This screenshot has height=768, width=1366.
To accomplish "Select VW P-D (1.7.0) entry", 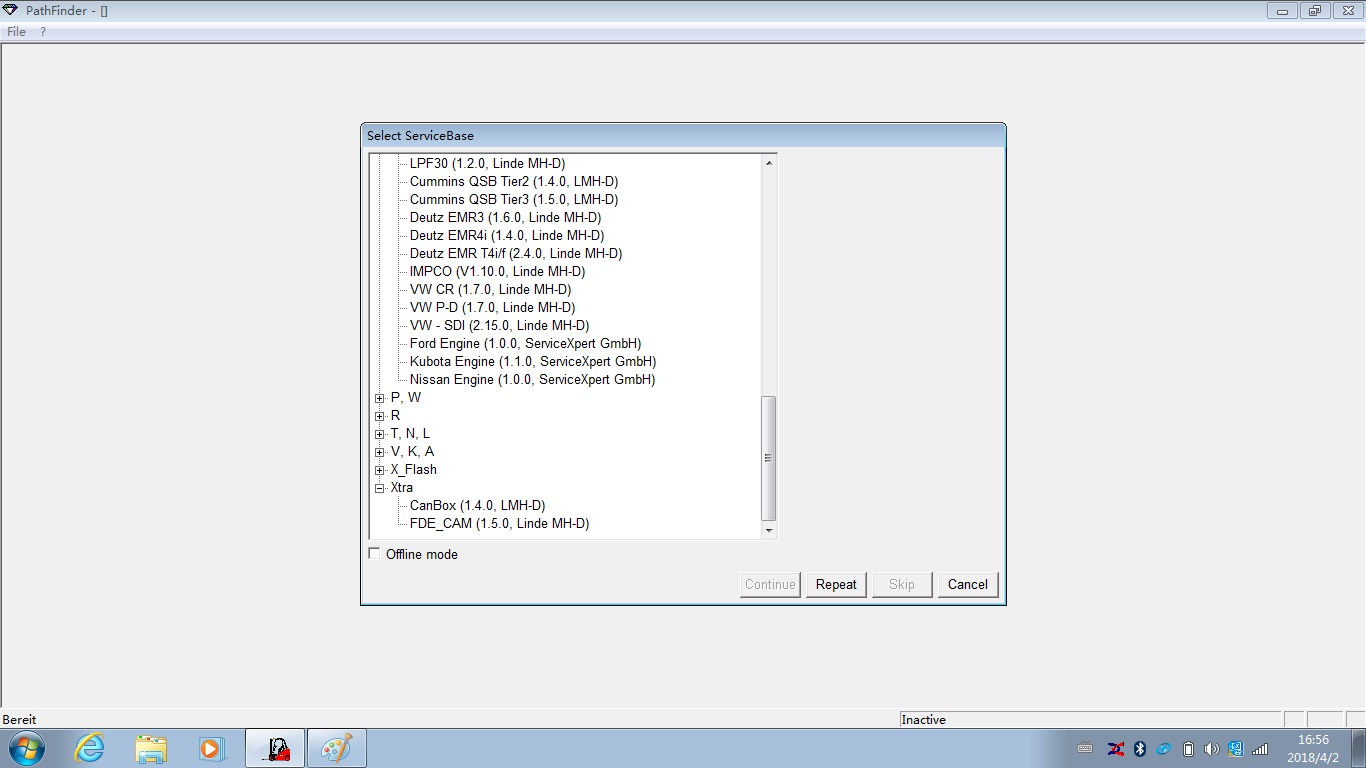I will (x=492, y=307).
